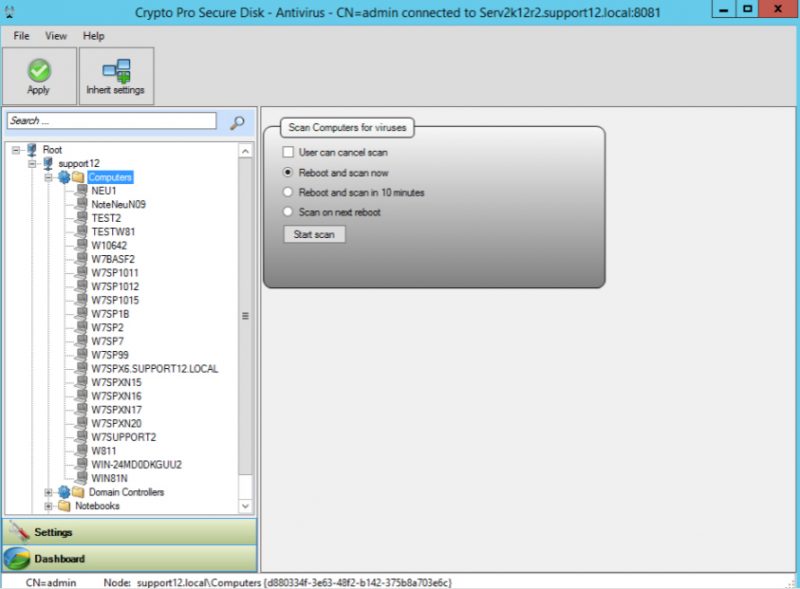Viewport: 800px width, 589px height.
Task: Select the Scan on next reboot option
Action: coord(288,211)
